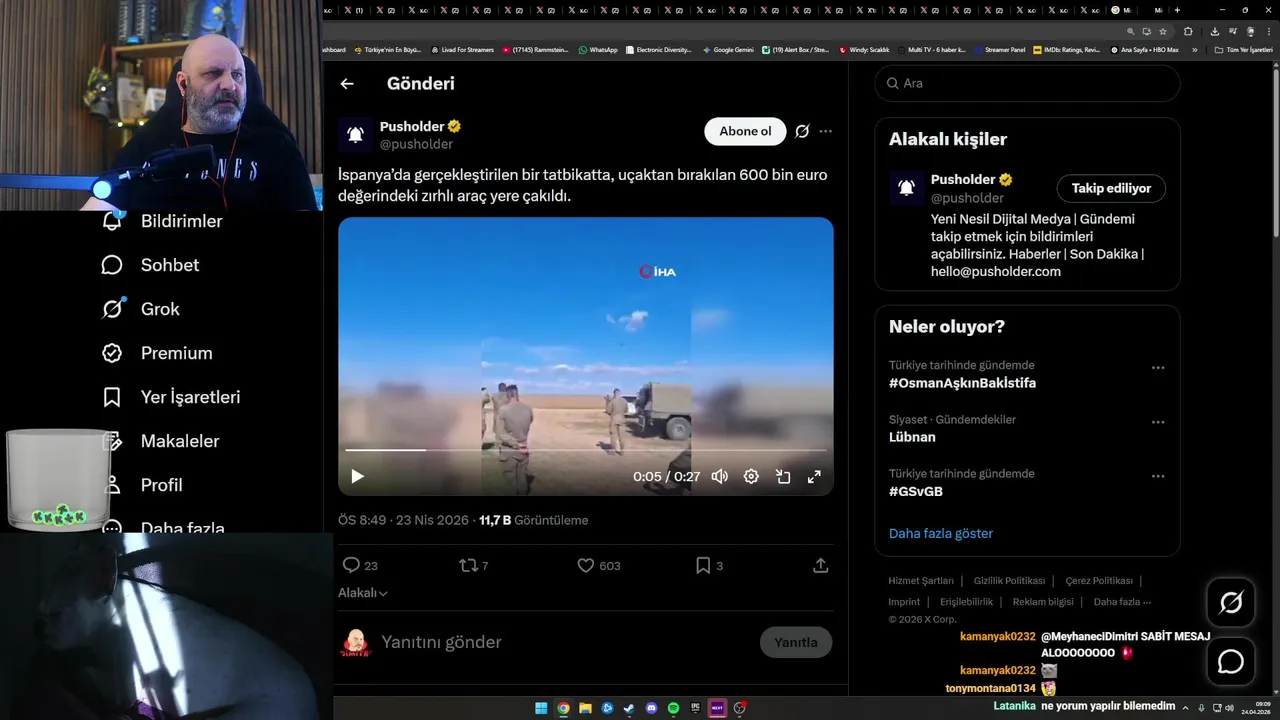Click the Pusholder author name on post
1280x720 pixels.
(x=412, y=126)
